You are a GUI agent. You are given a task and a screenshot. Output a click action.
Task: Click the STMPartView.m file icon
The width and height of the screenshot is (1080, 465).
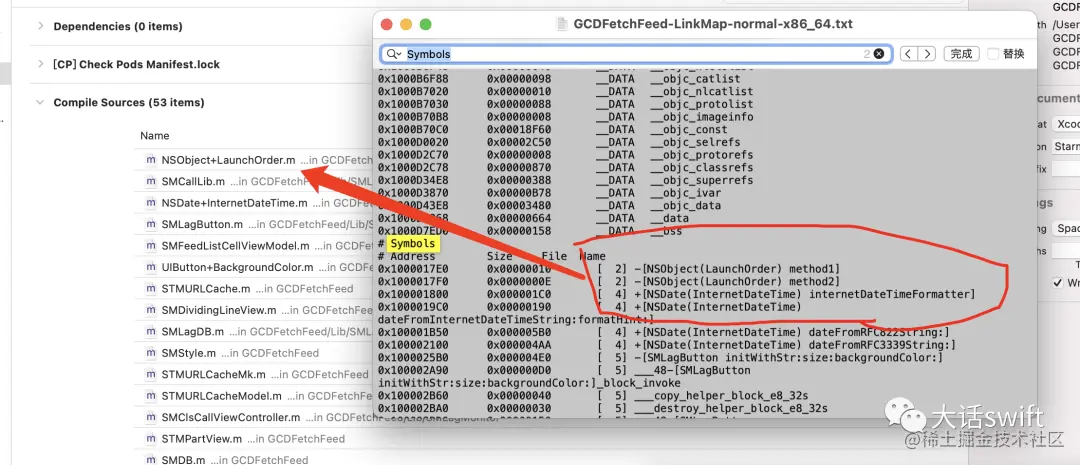(x=151, y=438)
